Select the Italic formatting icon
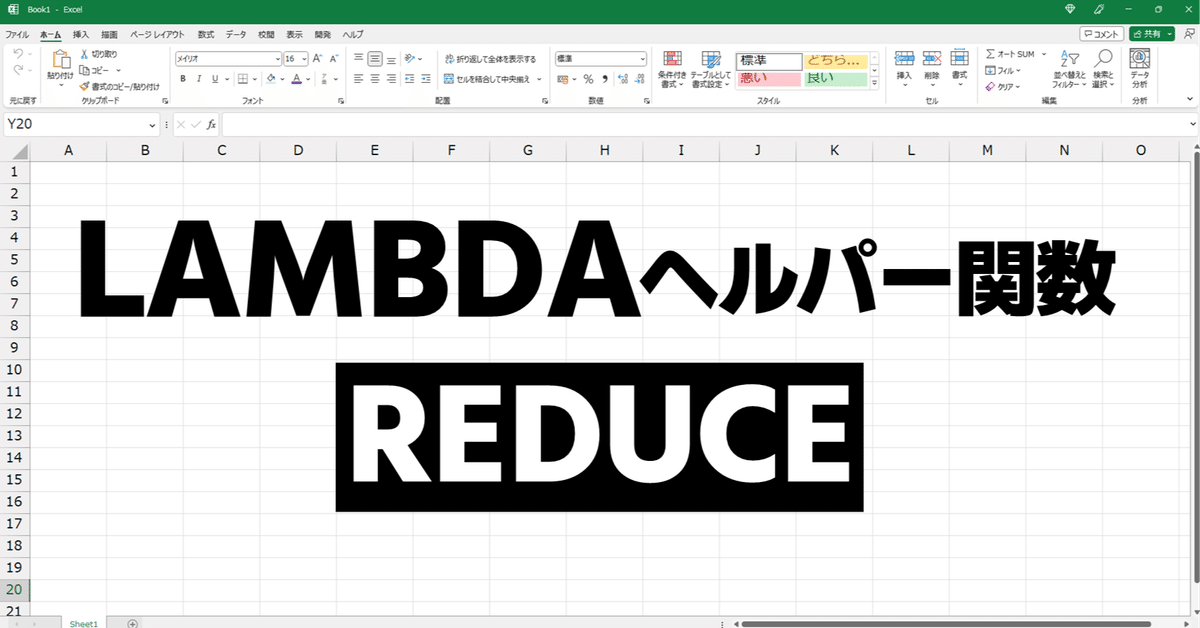 click(200, 79)
